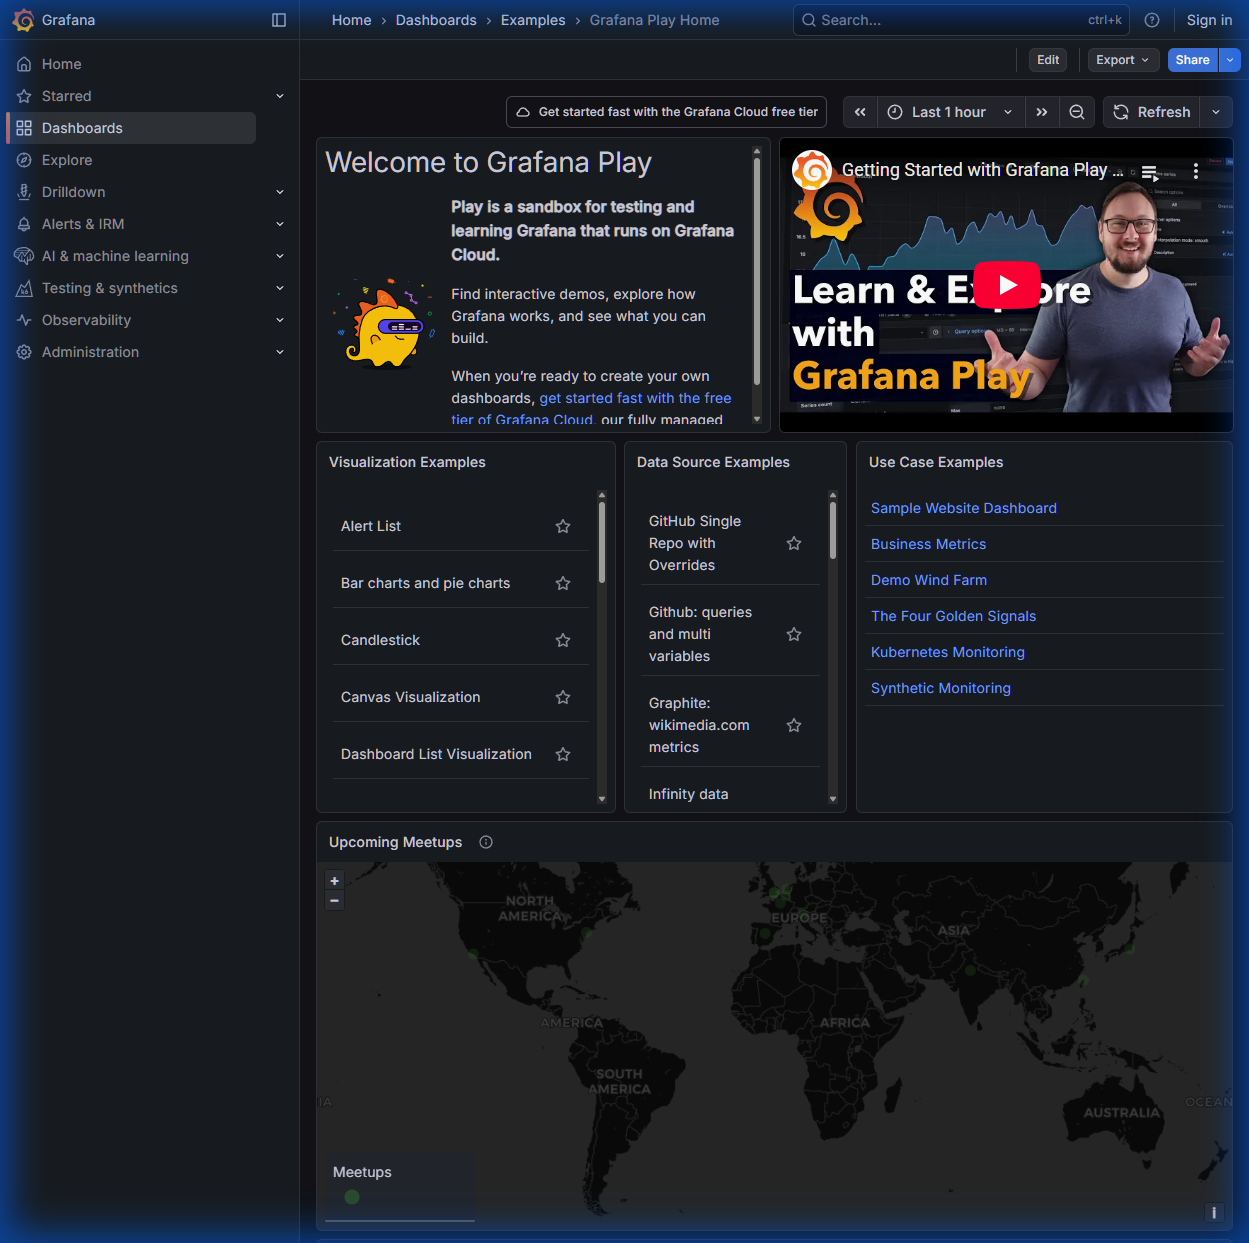This screenshot has width=1249, height=1243.
Task: Shift time range backward with double-arrow icon
Action: pyautogui.click(x=859, y=112)
